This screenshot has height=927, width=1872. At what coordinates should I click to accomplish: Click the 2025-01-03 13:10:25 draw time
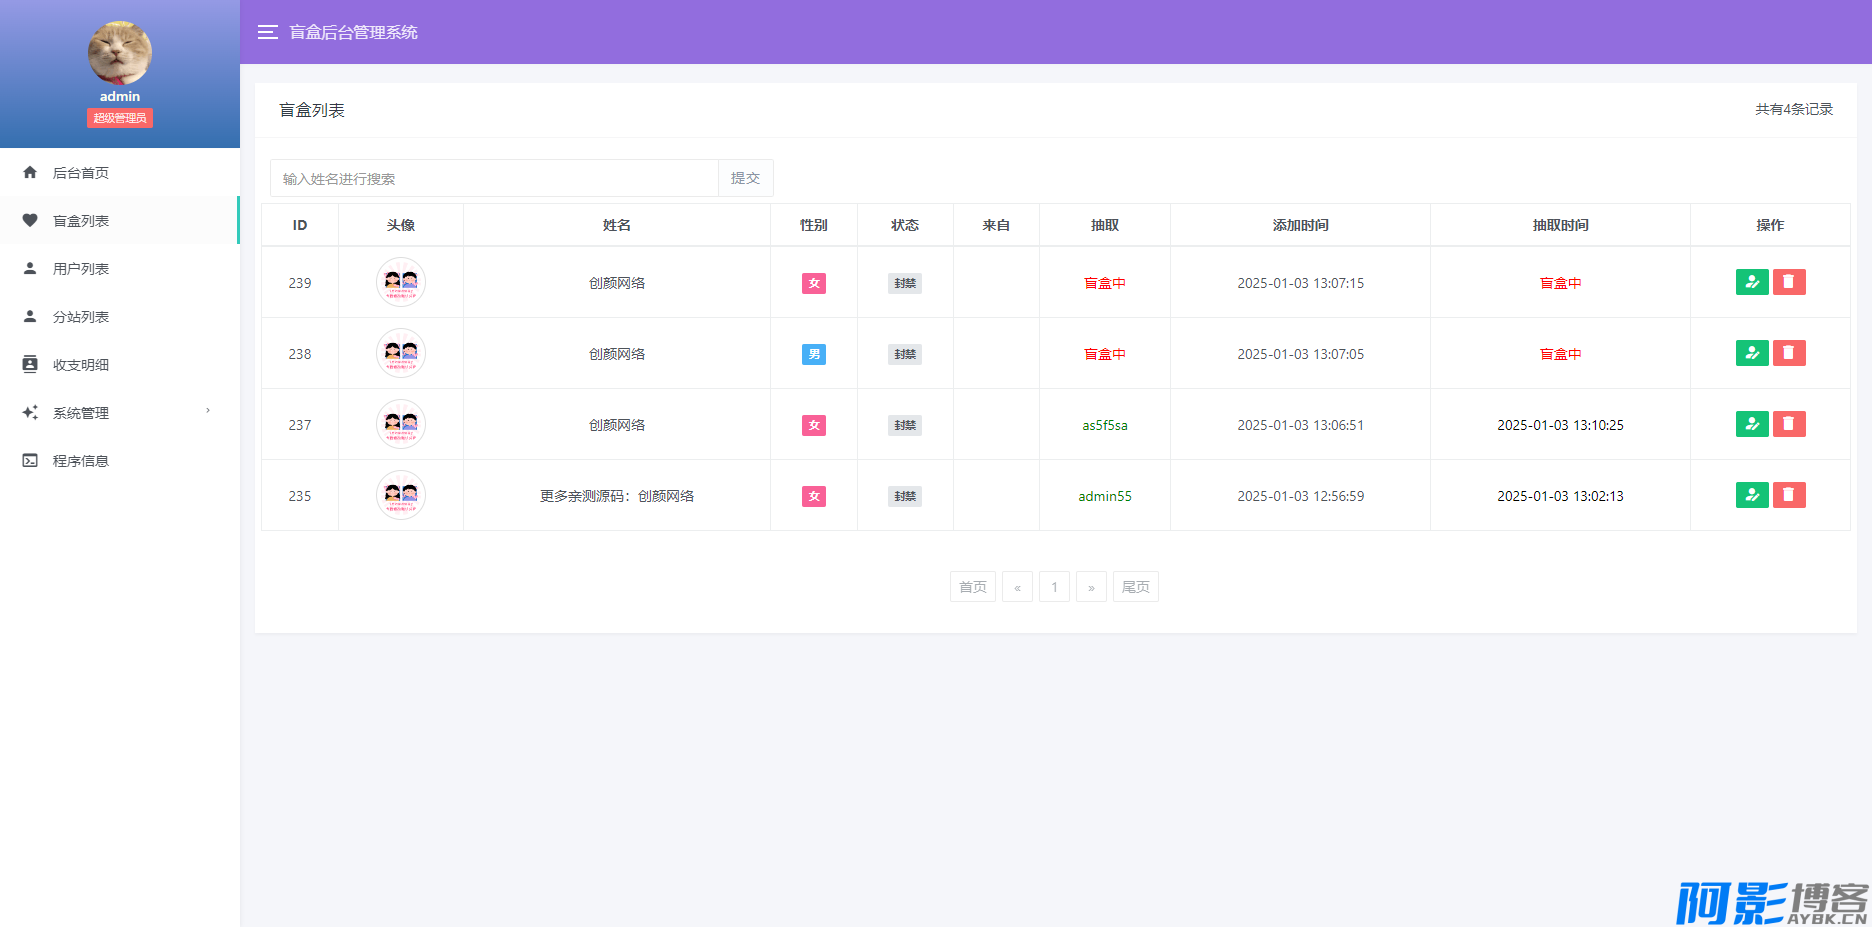point(1560,425)
